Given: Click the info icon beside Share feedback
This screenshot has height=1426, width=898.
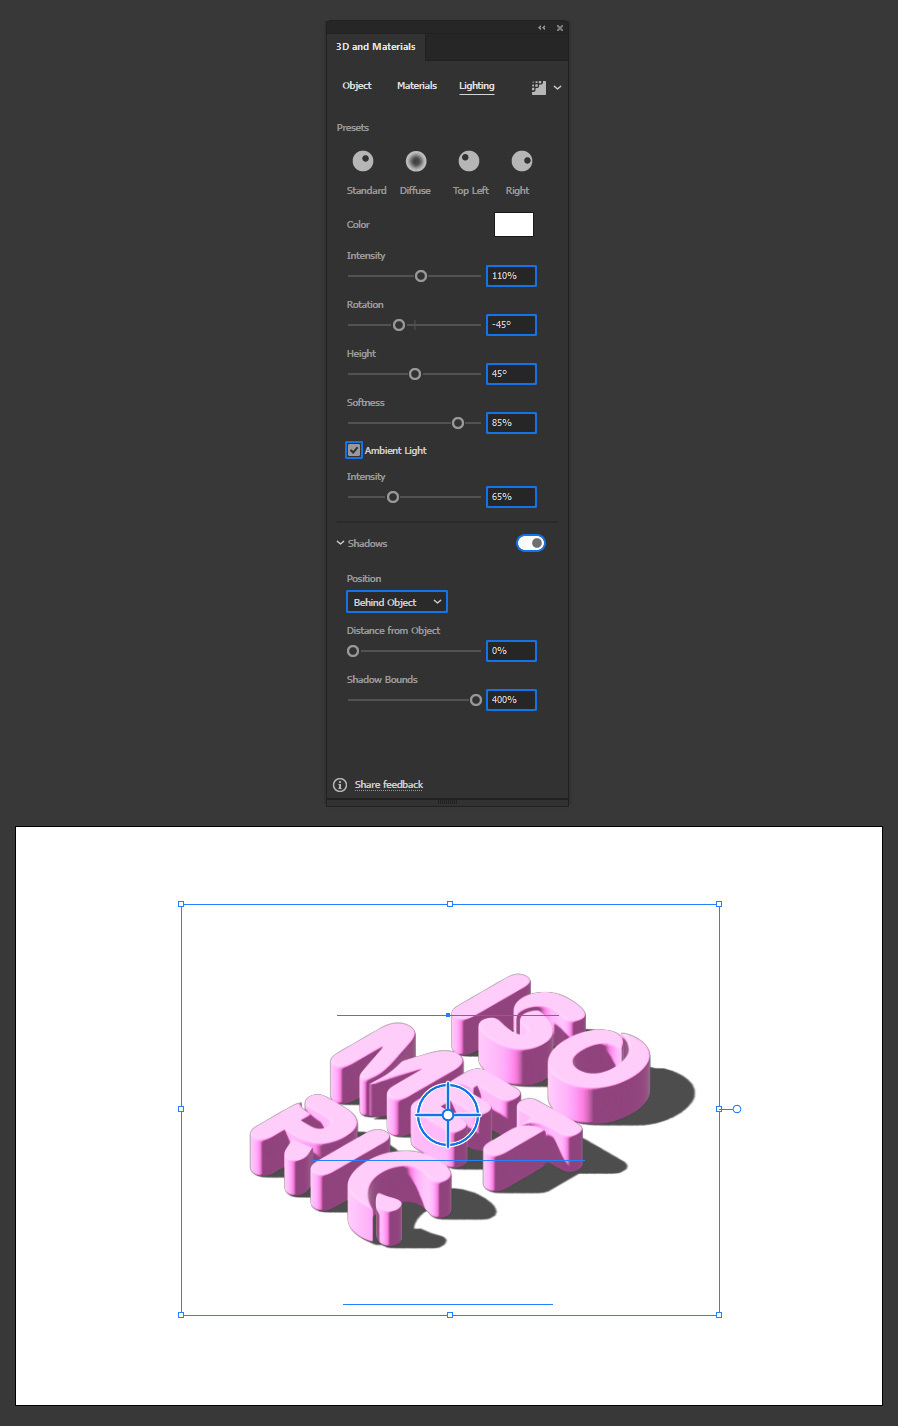Looking at the screenshot, I should click(x=340, y=785).
